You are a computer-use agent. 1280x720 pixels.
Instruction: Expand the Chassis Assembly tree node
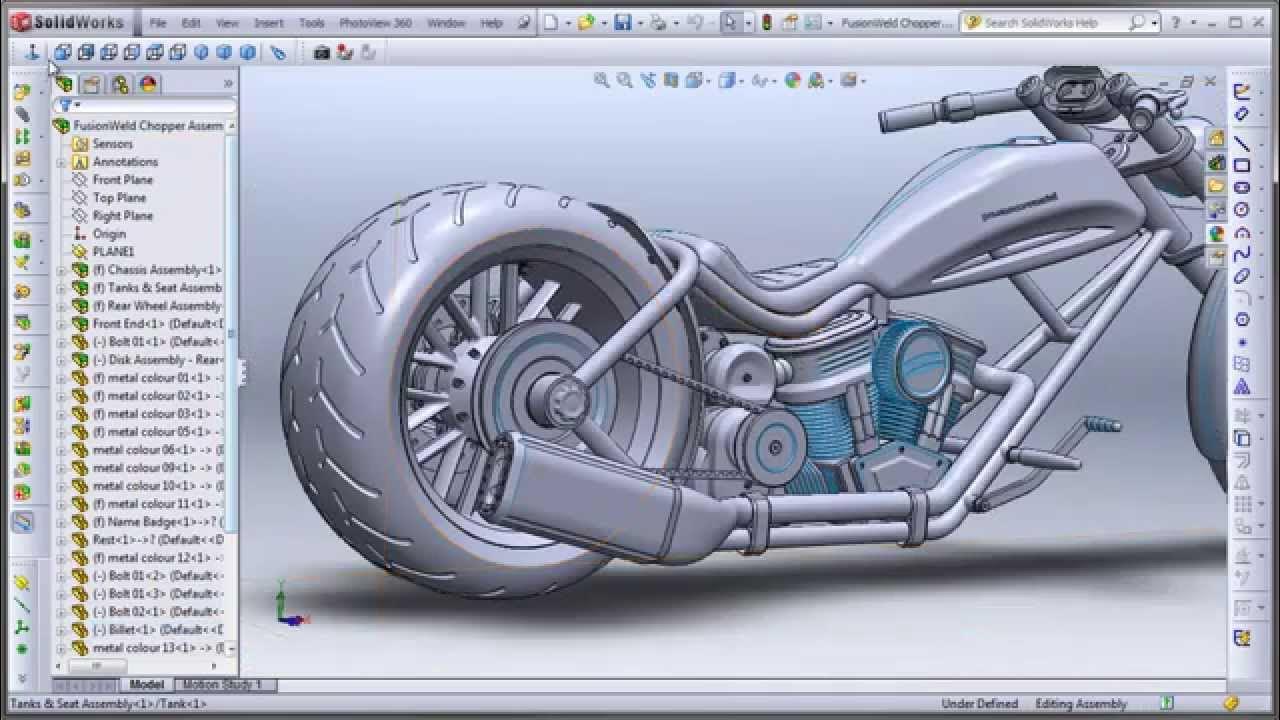click(x=61, y=270)
